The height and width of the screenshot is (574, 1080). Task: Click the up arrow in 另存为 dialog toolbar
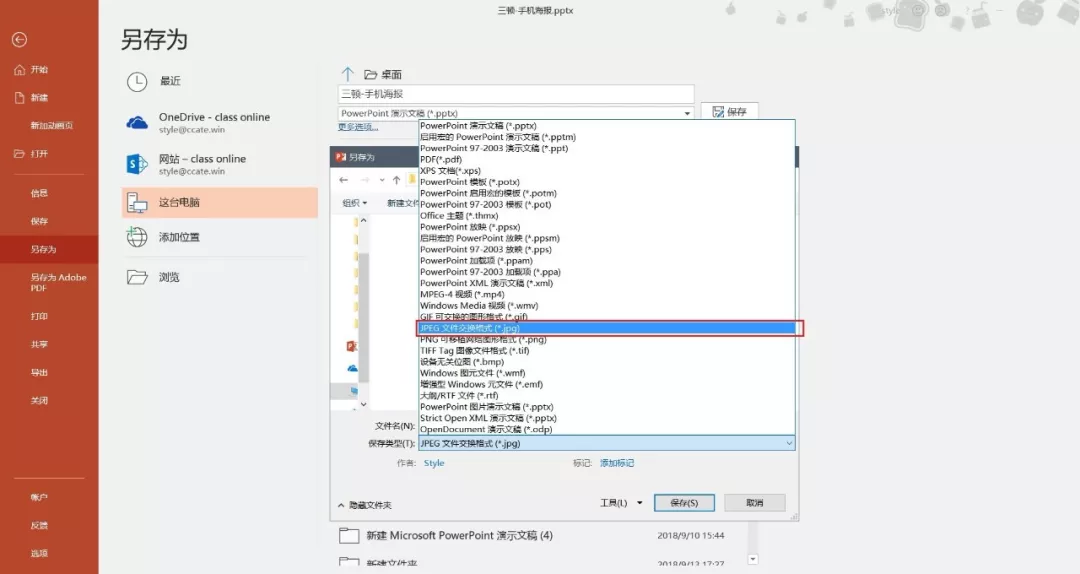[396, 180]
